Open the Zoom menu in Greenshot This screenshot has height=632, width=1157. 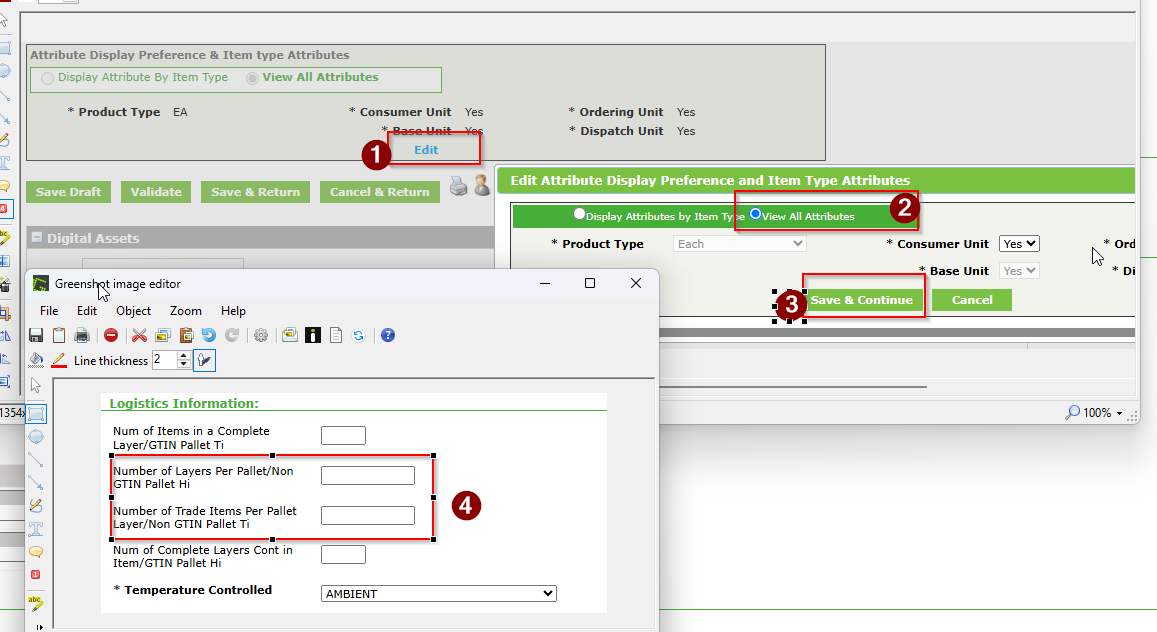[186, 311]
